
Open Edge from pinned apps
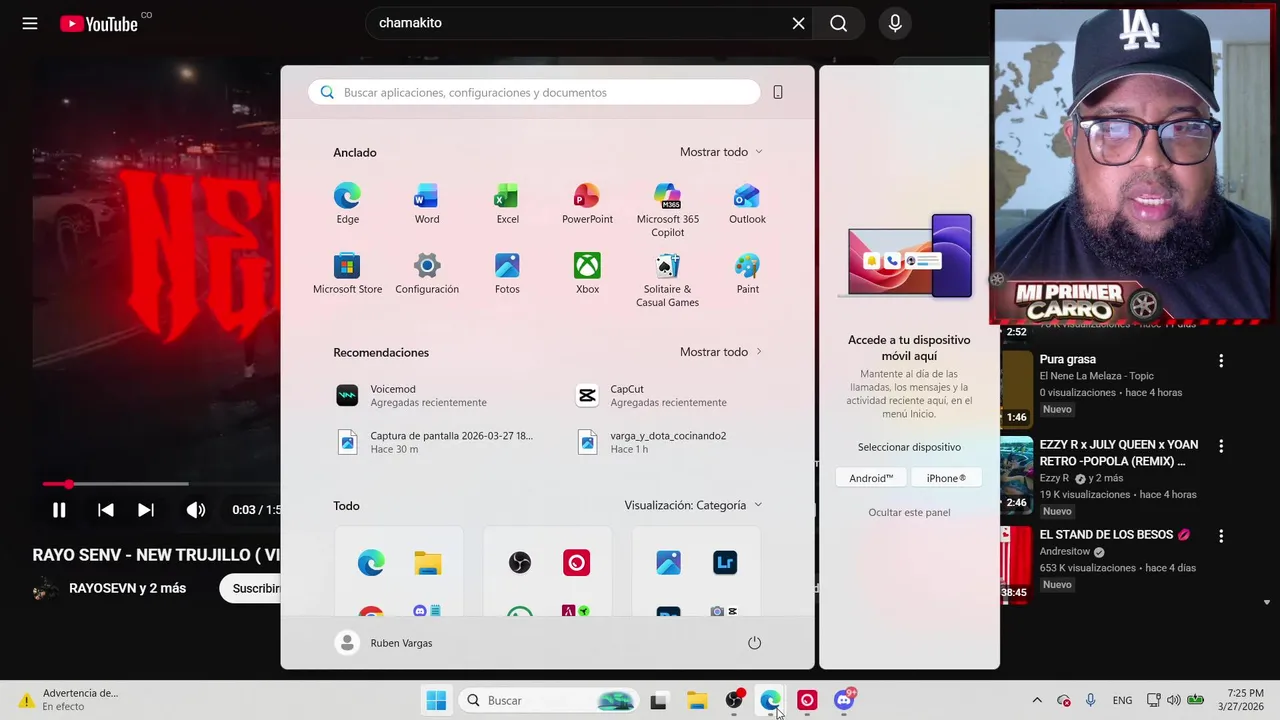click(x=347, y=204)
